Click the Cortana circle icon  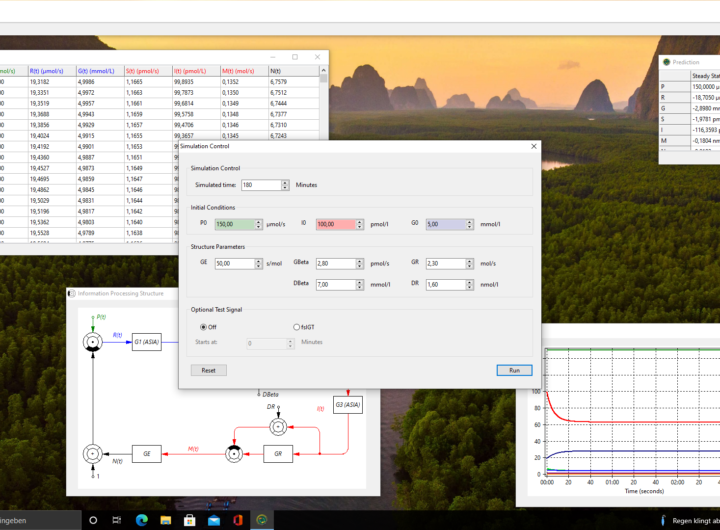click(92, 520)
